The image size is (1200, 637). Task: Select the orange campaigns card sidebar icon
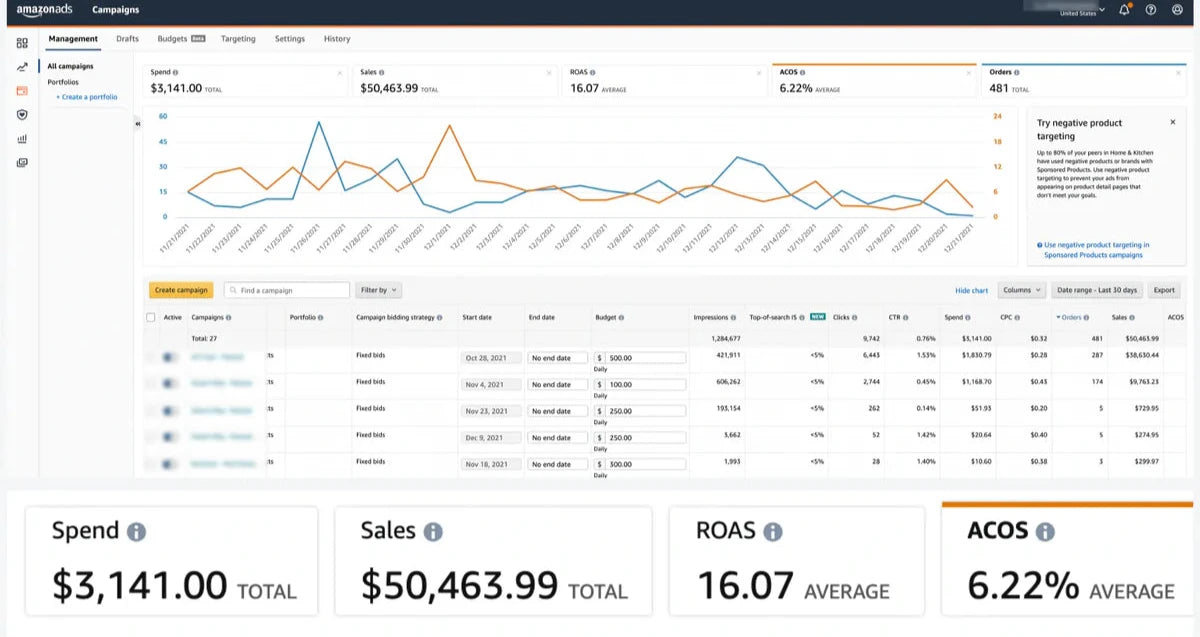(x=22, y=91)
